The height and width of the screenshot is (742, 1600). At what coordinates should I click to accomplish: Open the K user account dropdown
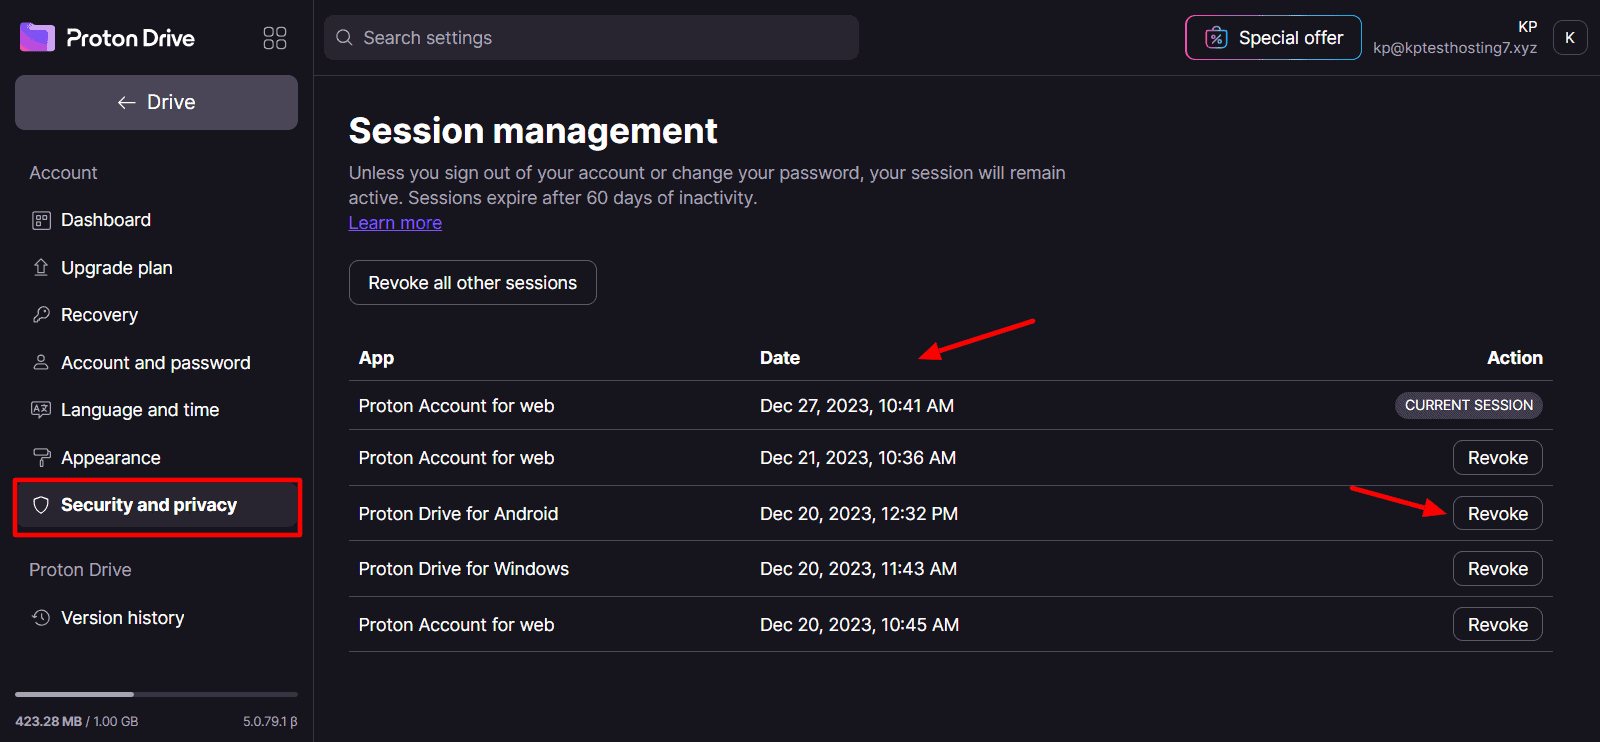(x=1569, y=38)
